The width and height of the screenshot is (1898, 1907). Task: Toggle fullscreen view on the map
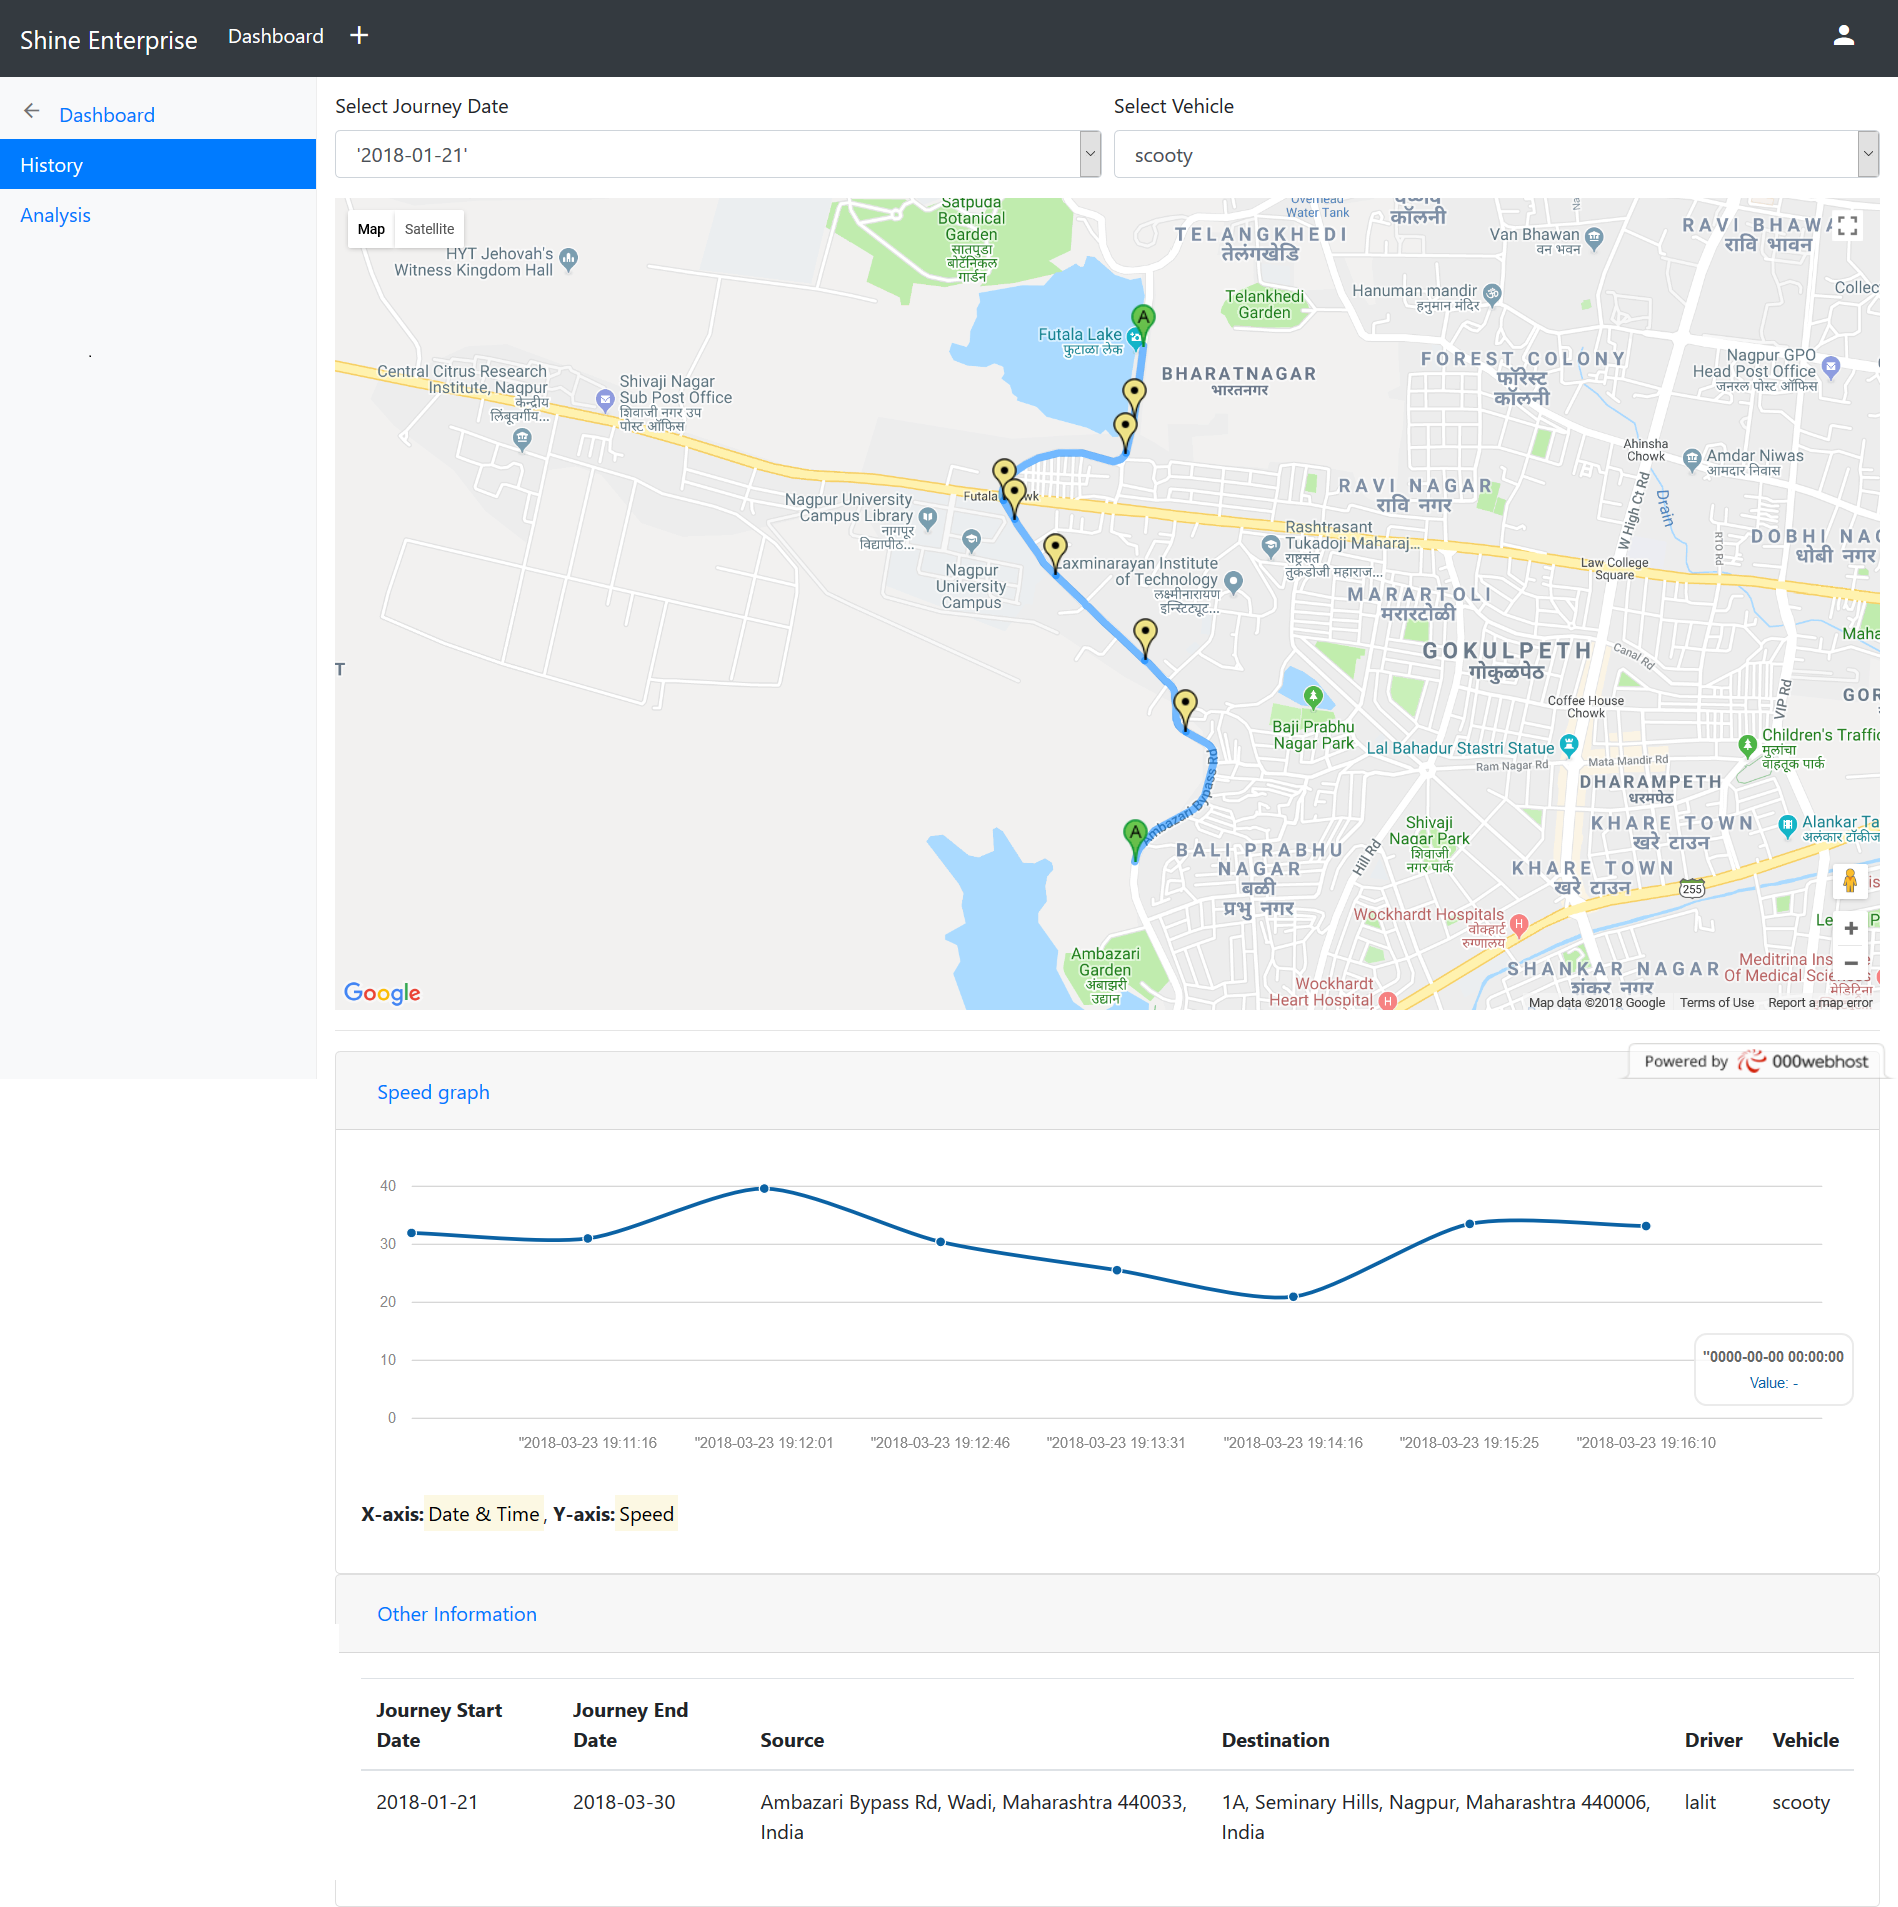point(1847,226)
